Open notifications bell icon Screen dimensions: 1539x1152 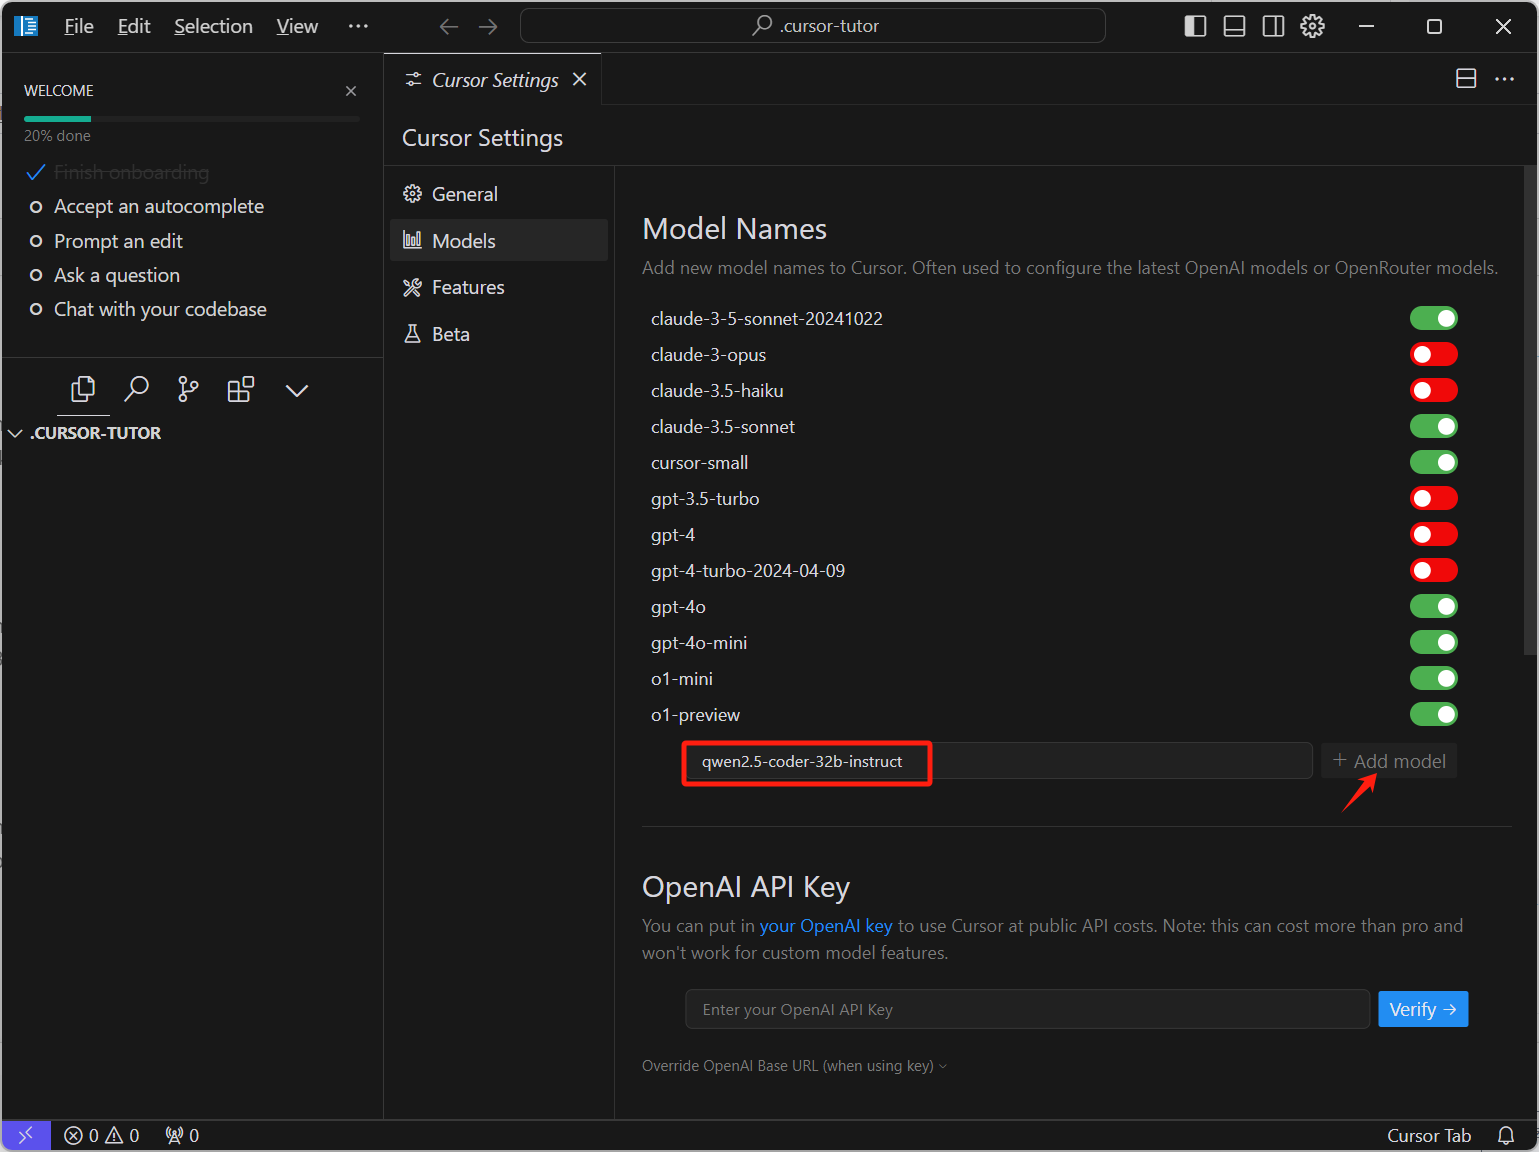click(x=1506, y=1135)
